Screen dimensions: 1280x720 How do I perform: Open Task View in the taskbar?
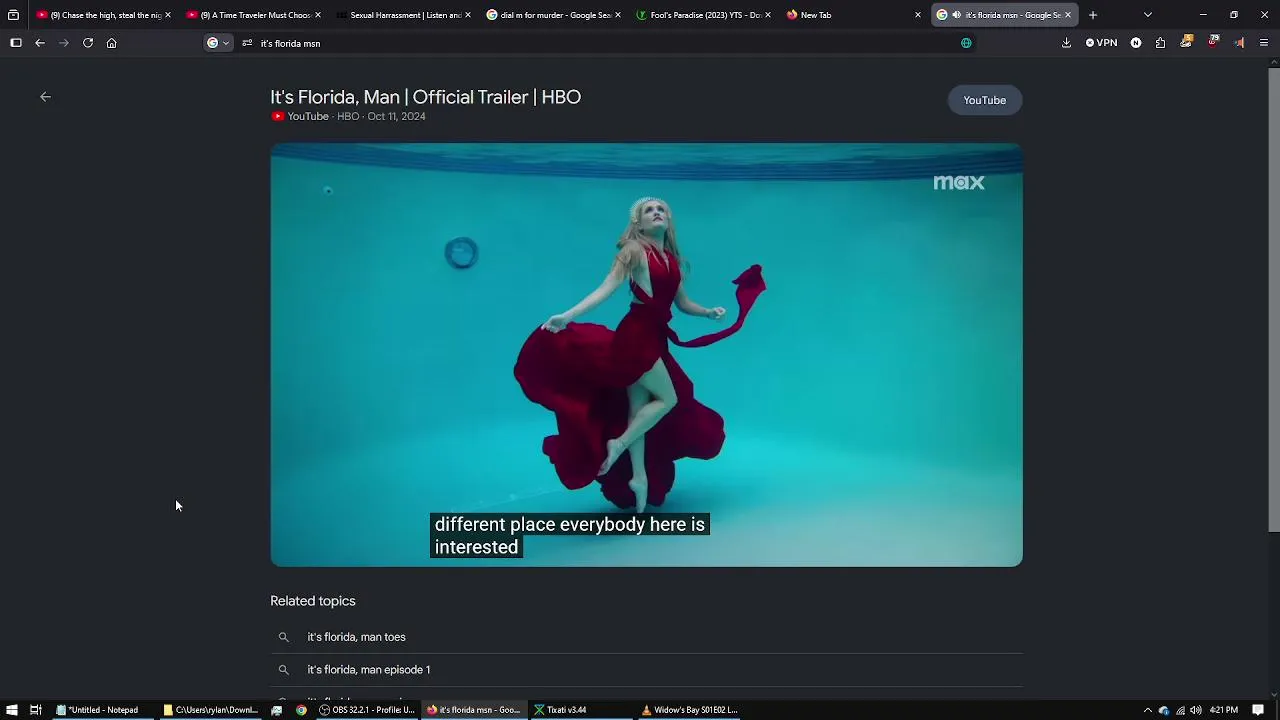[x=35, y=710]
